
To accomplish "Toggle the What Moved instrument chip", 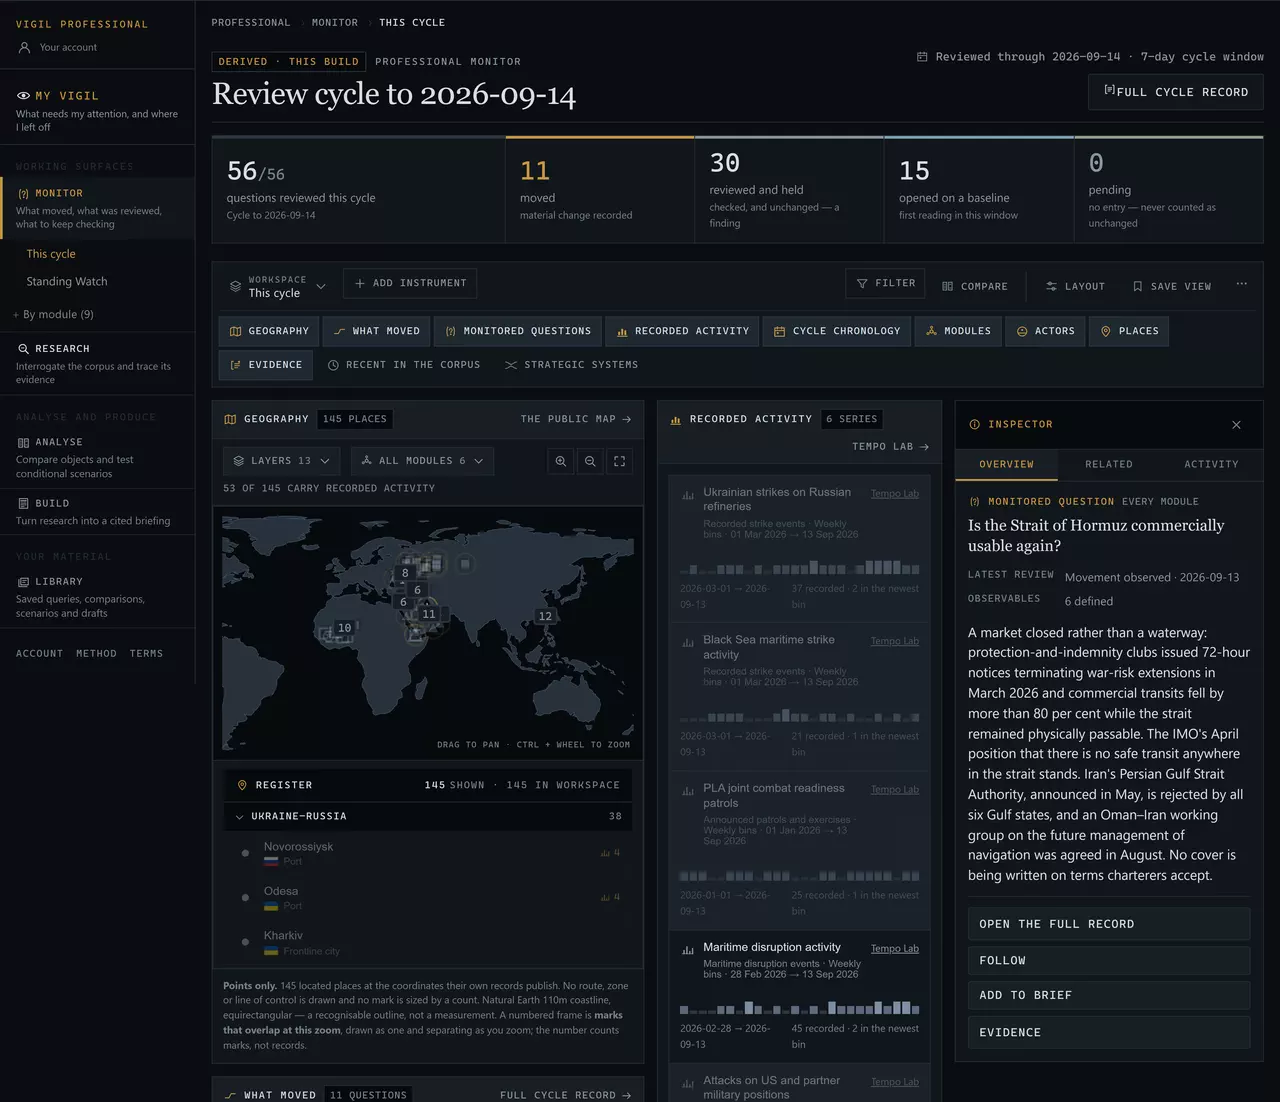I will 376,331.
